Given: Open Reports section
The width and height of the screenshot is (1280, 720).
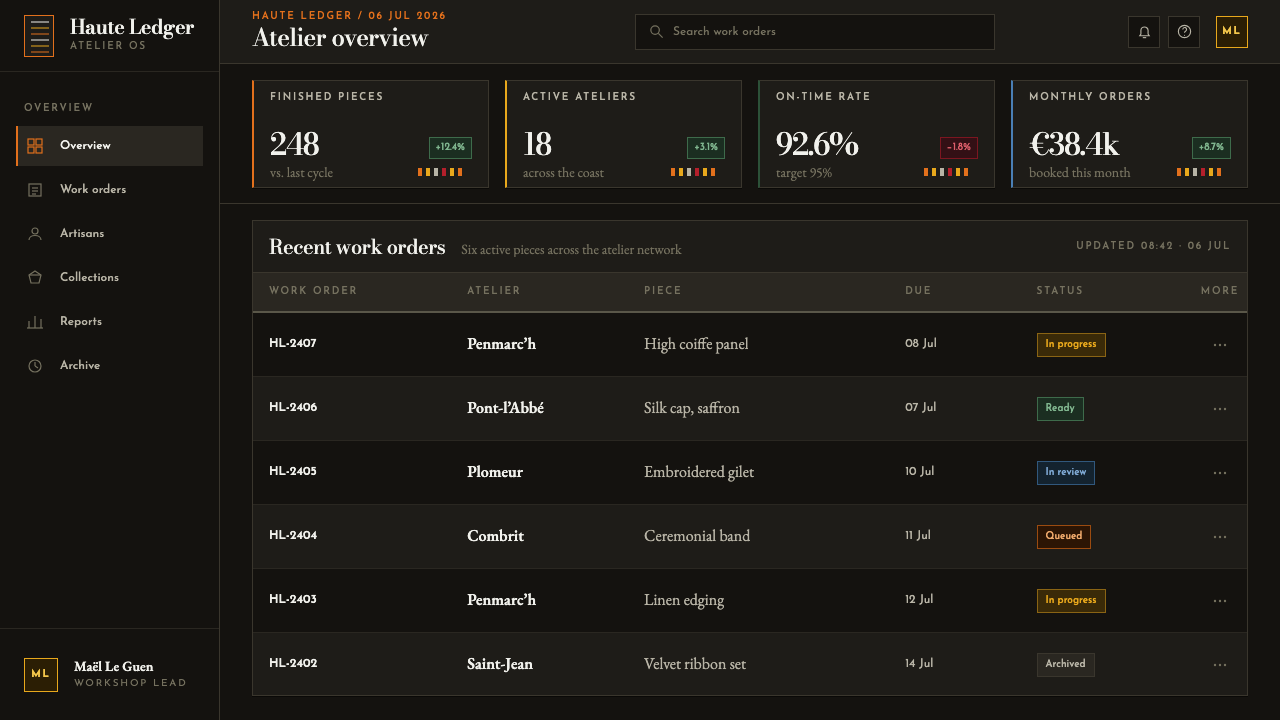Looking at the screenshot, I should click(110, 322).
